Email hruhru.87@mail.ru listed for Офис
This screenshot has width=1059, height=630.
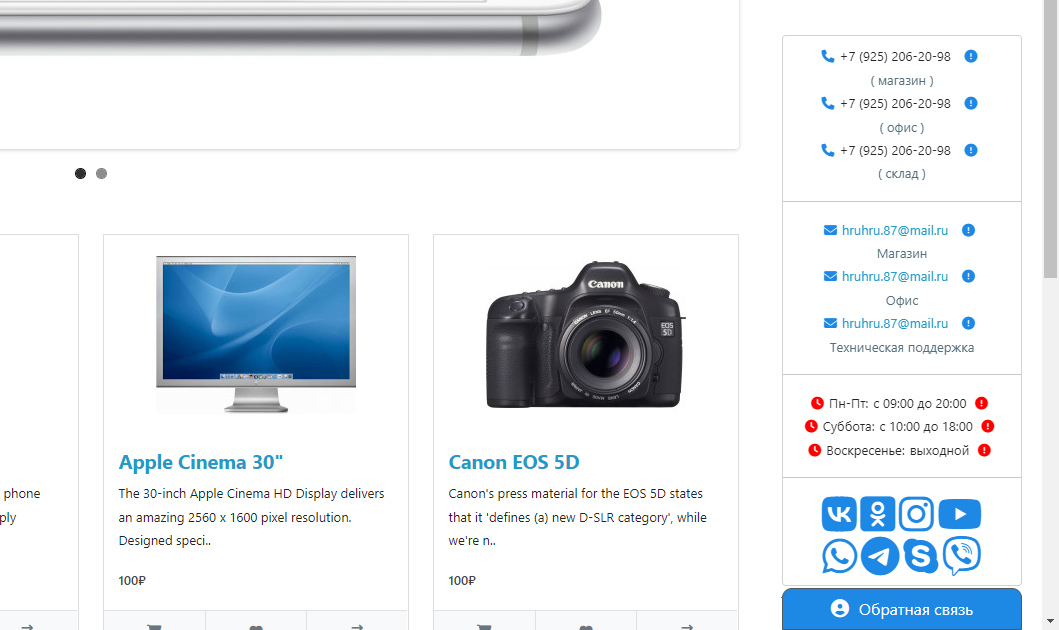(894, 277)
